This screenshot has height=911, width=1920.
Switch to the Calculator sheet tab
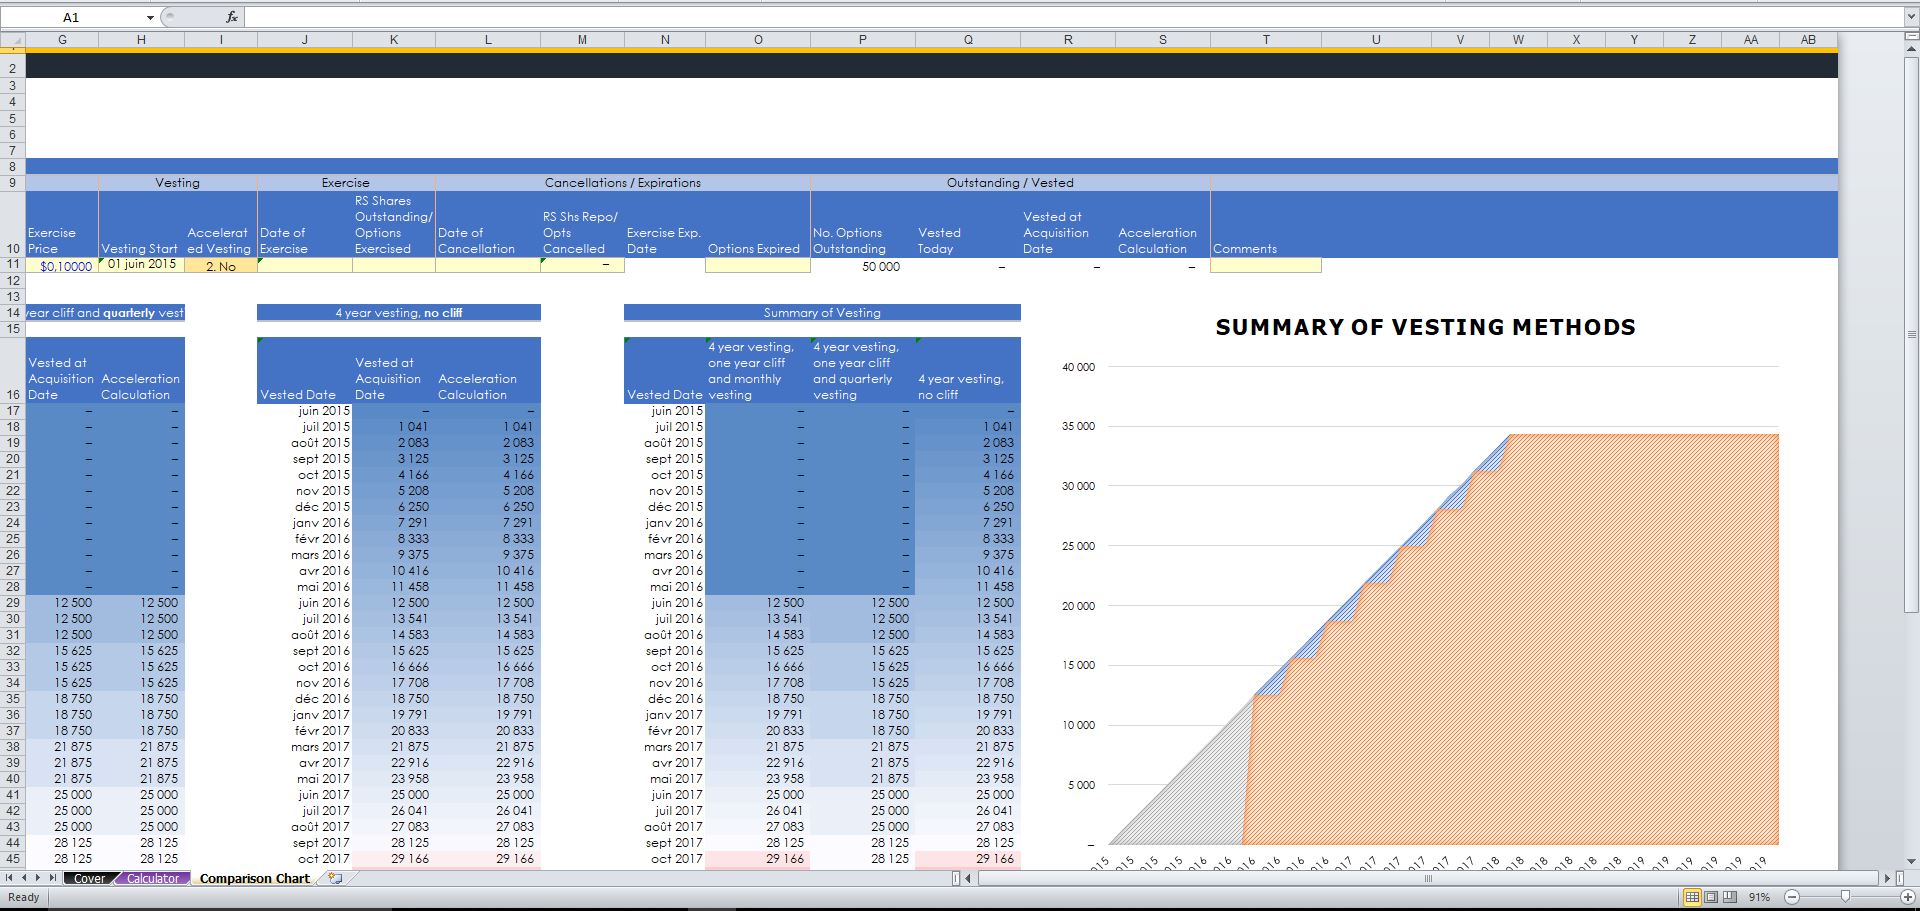tap(153, 878)
